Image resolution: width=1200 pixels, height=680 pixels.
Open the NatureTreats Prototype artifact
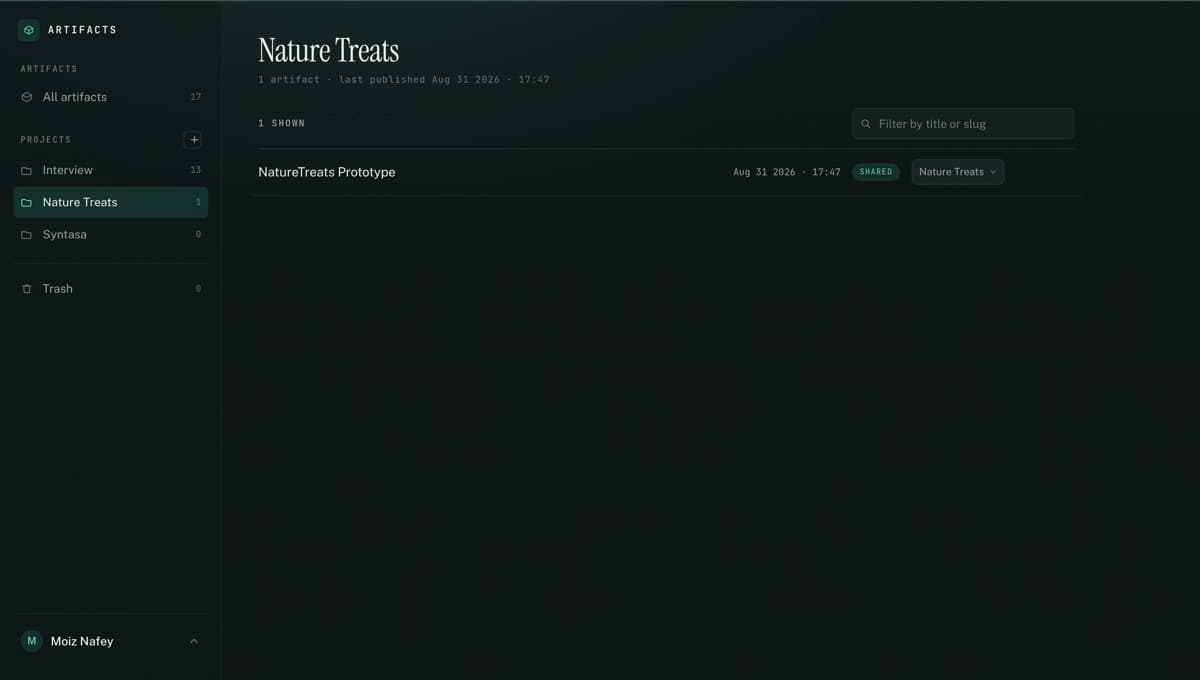point(327,172)
